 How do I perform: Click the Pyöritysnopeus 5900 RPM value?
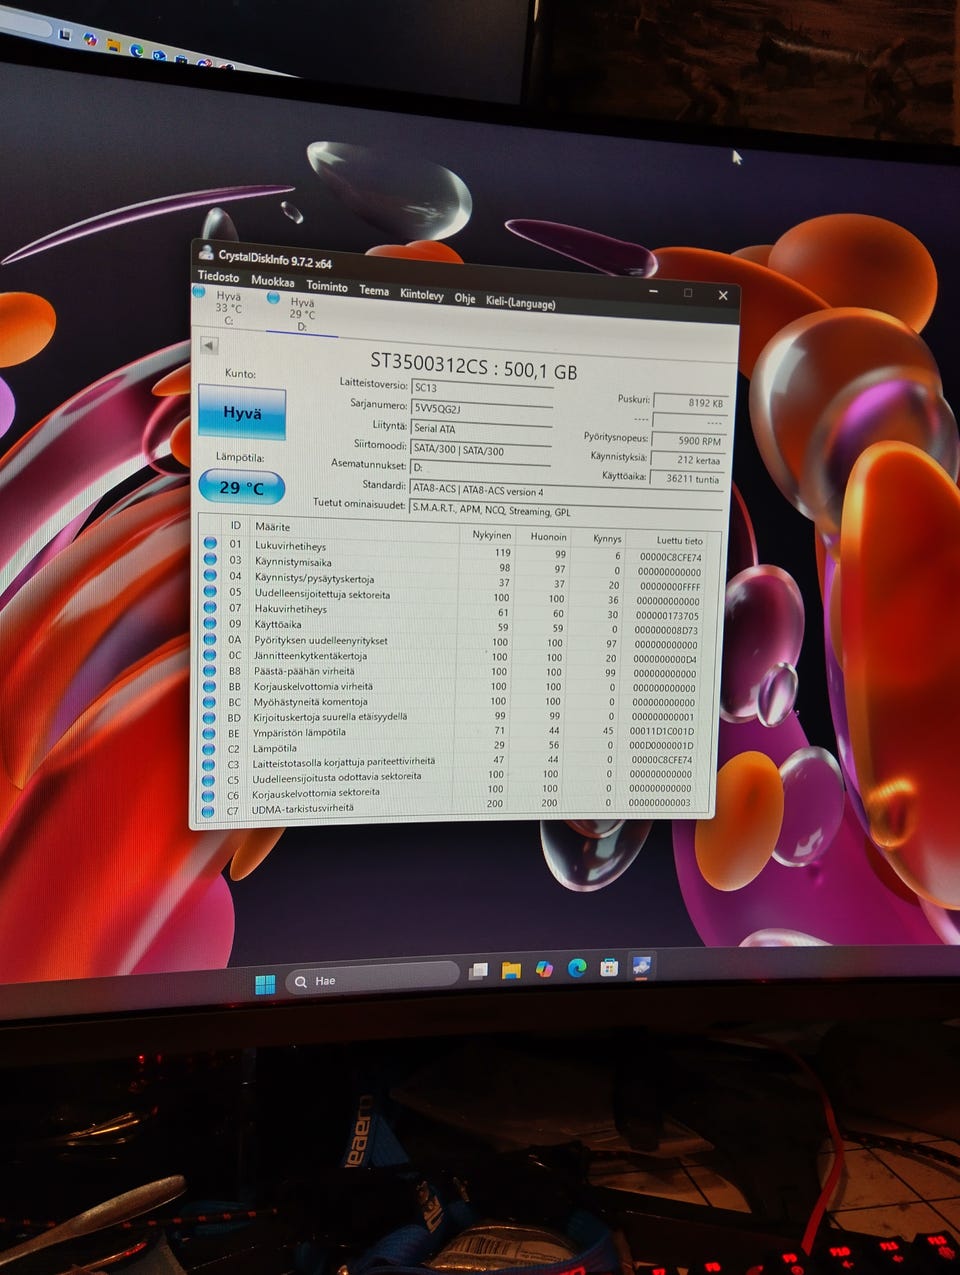[689, 440]
